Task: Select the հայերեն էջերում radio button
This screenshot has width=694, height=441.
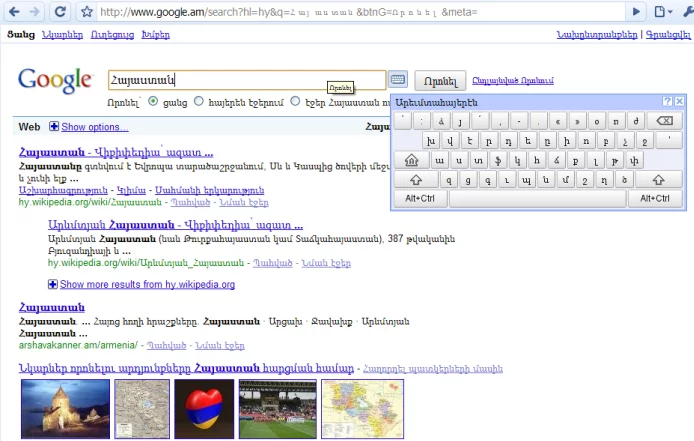Action: [199, 101]
